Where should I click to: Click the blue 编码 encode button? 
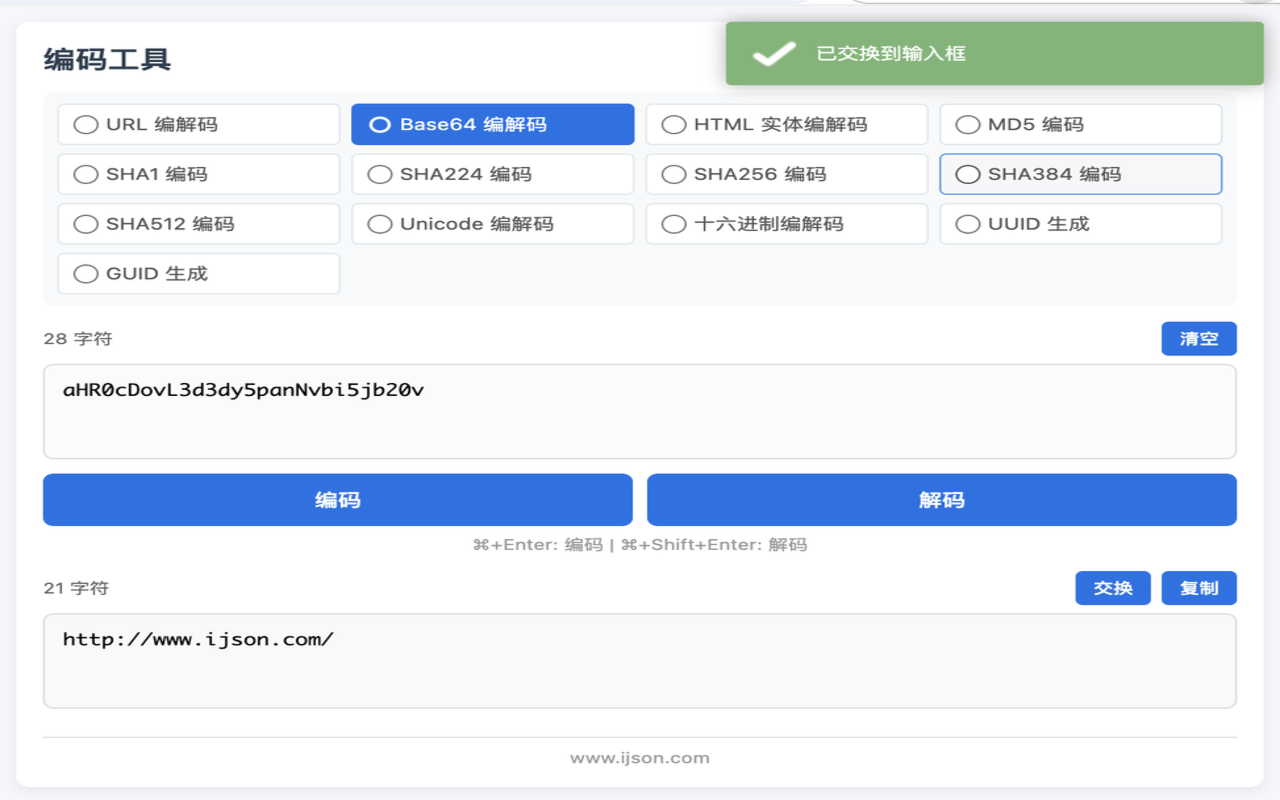tap(338, 500)
